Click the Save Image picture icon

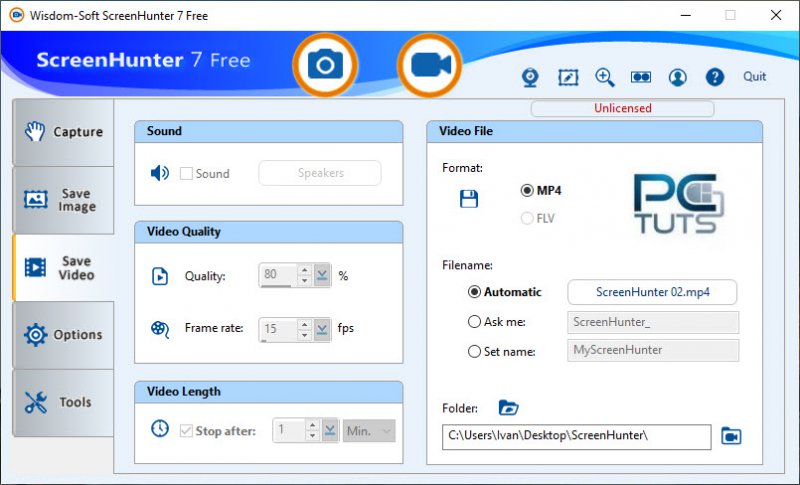coord(36,199)
